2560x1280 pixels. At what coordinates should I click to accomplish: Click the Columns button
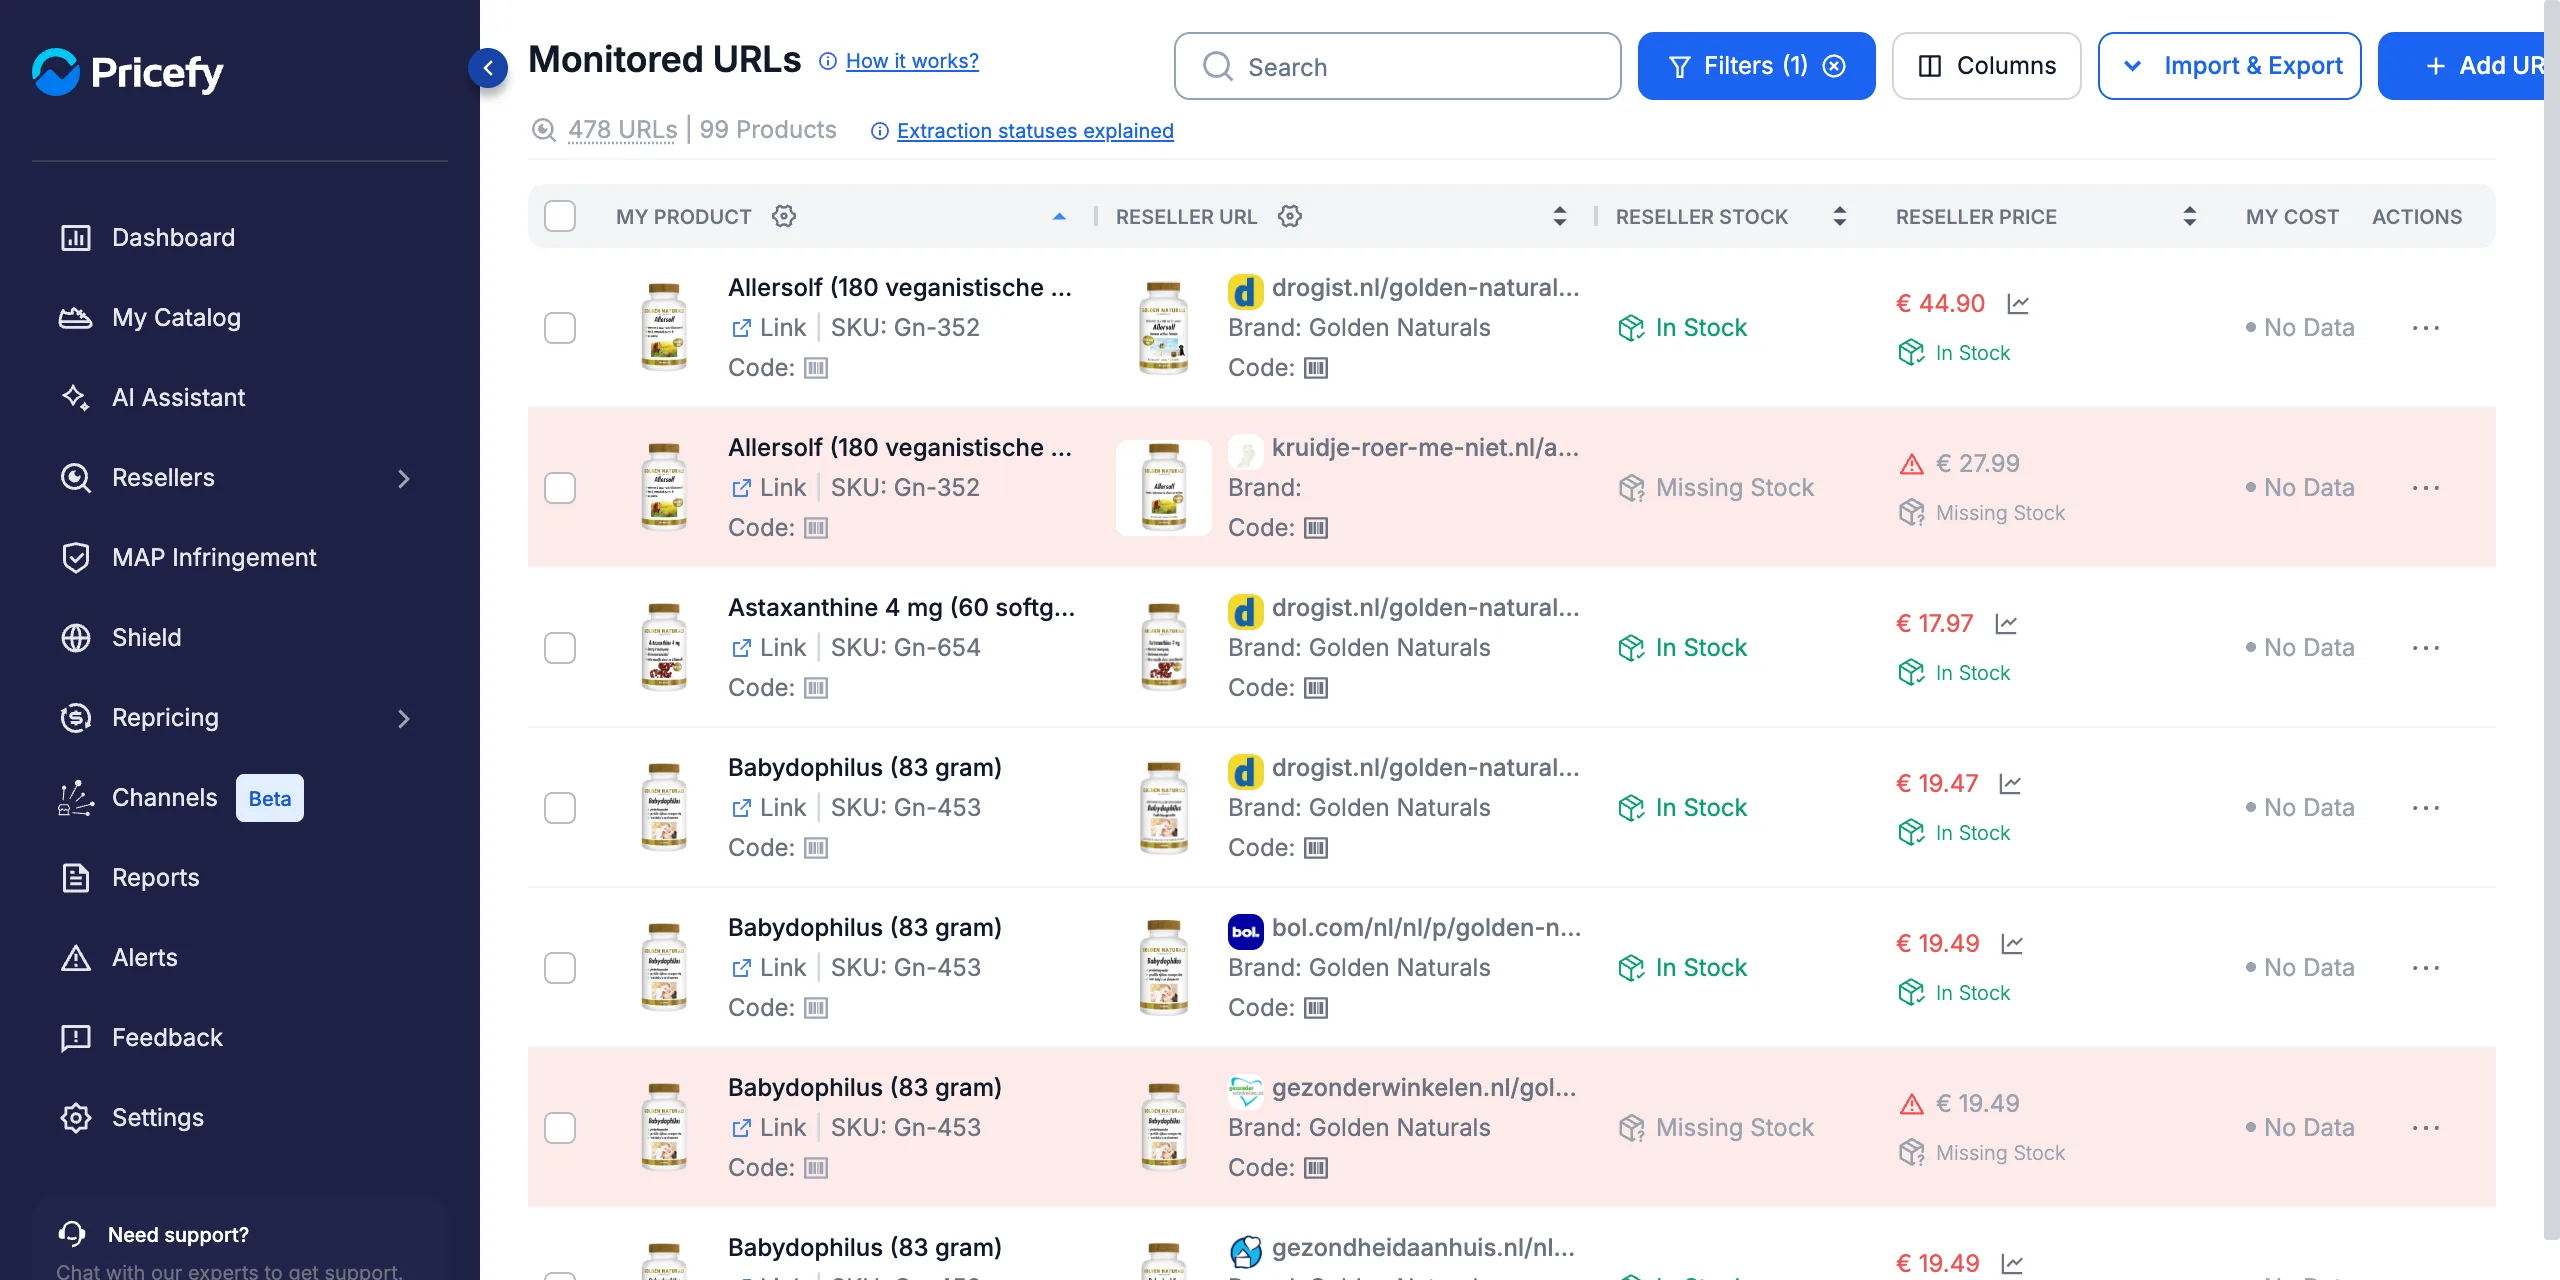[x=1986, y=66]
